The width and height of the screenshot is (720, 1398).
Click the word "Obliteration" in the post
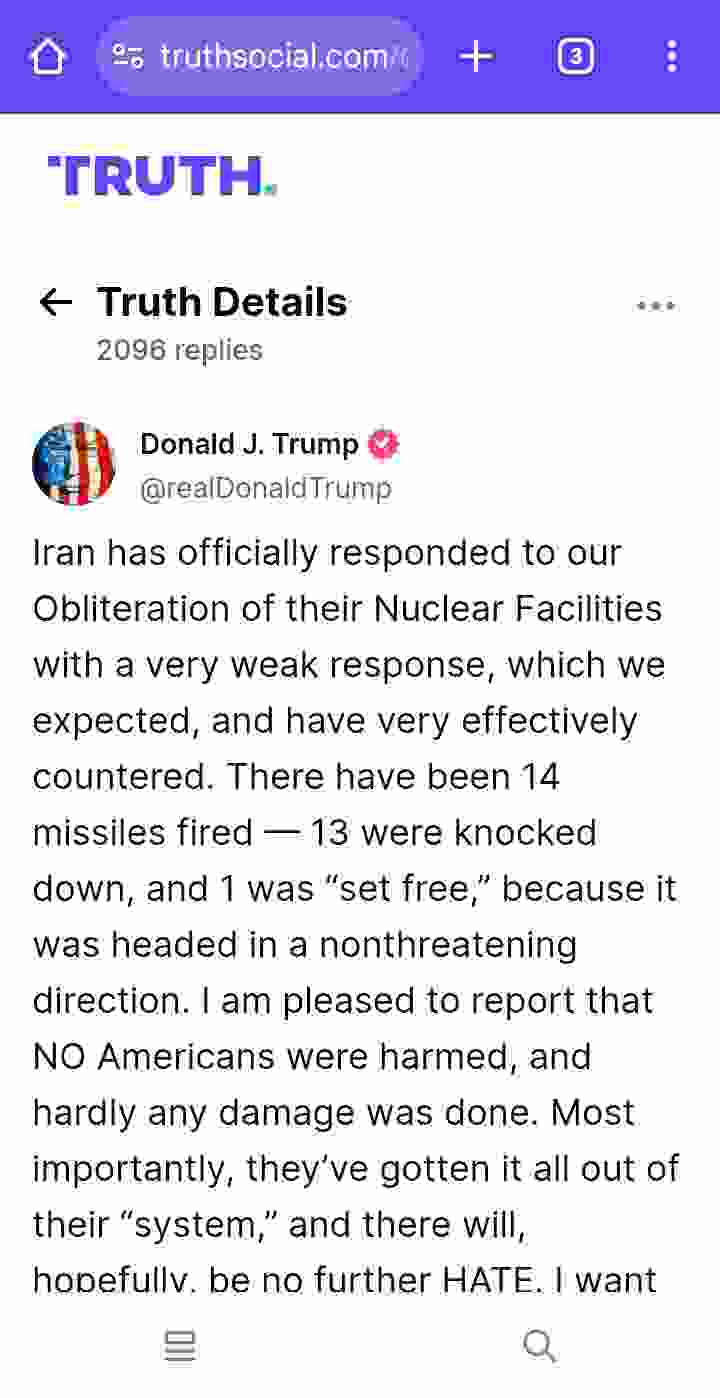[x=132, y=609]
